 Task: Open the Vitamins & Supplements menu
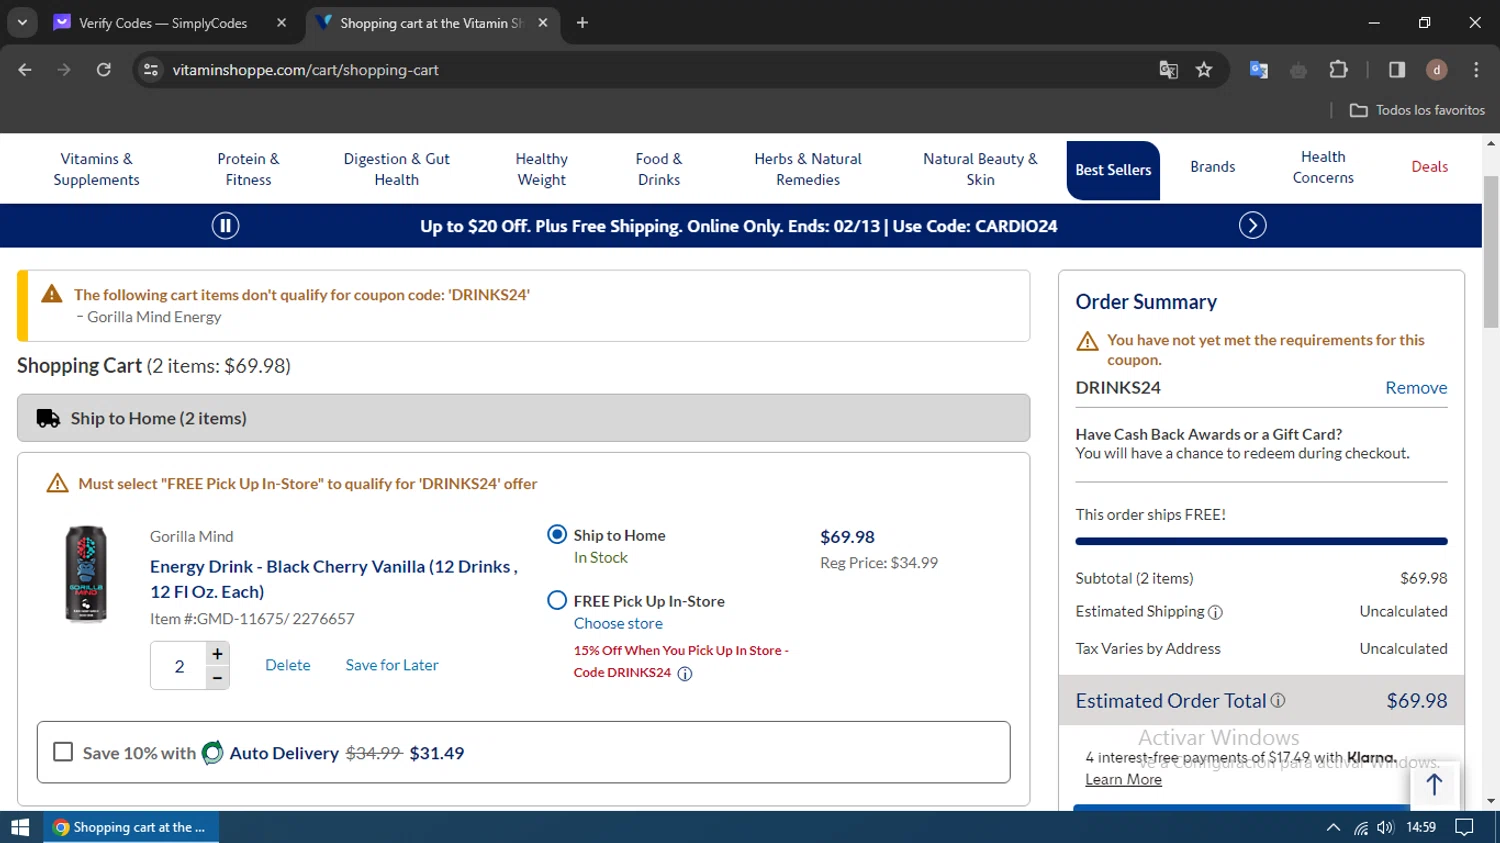[96, 169]
